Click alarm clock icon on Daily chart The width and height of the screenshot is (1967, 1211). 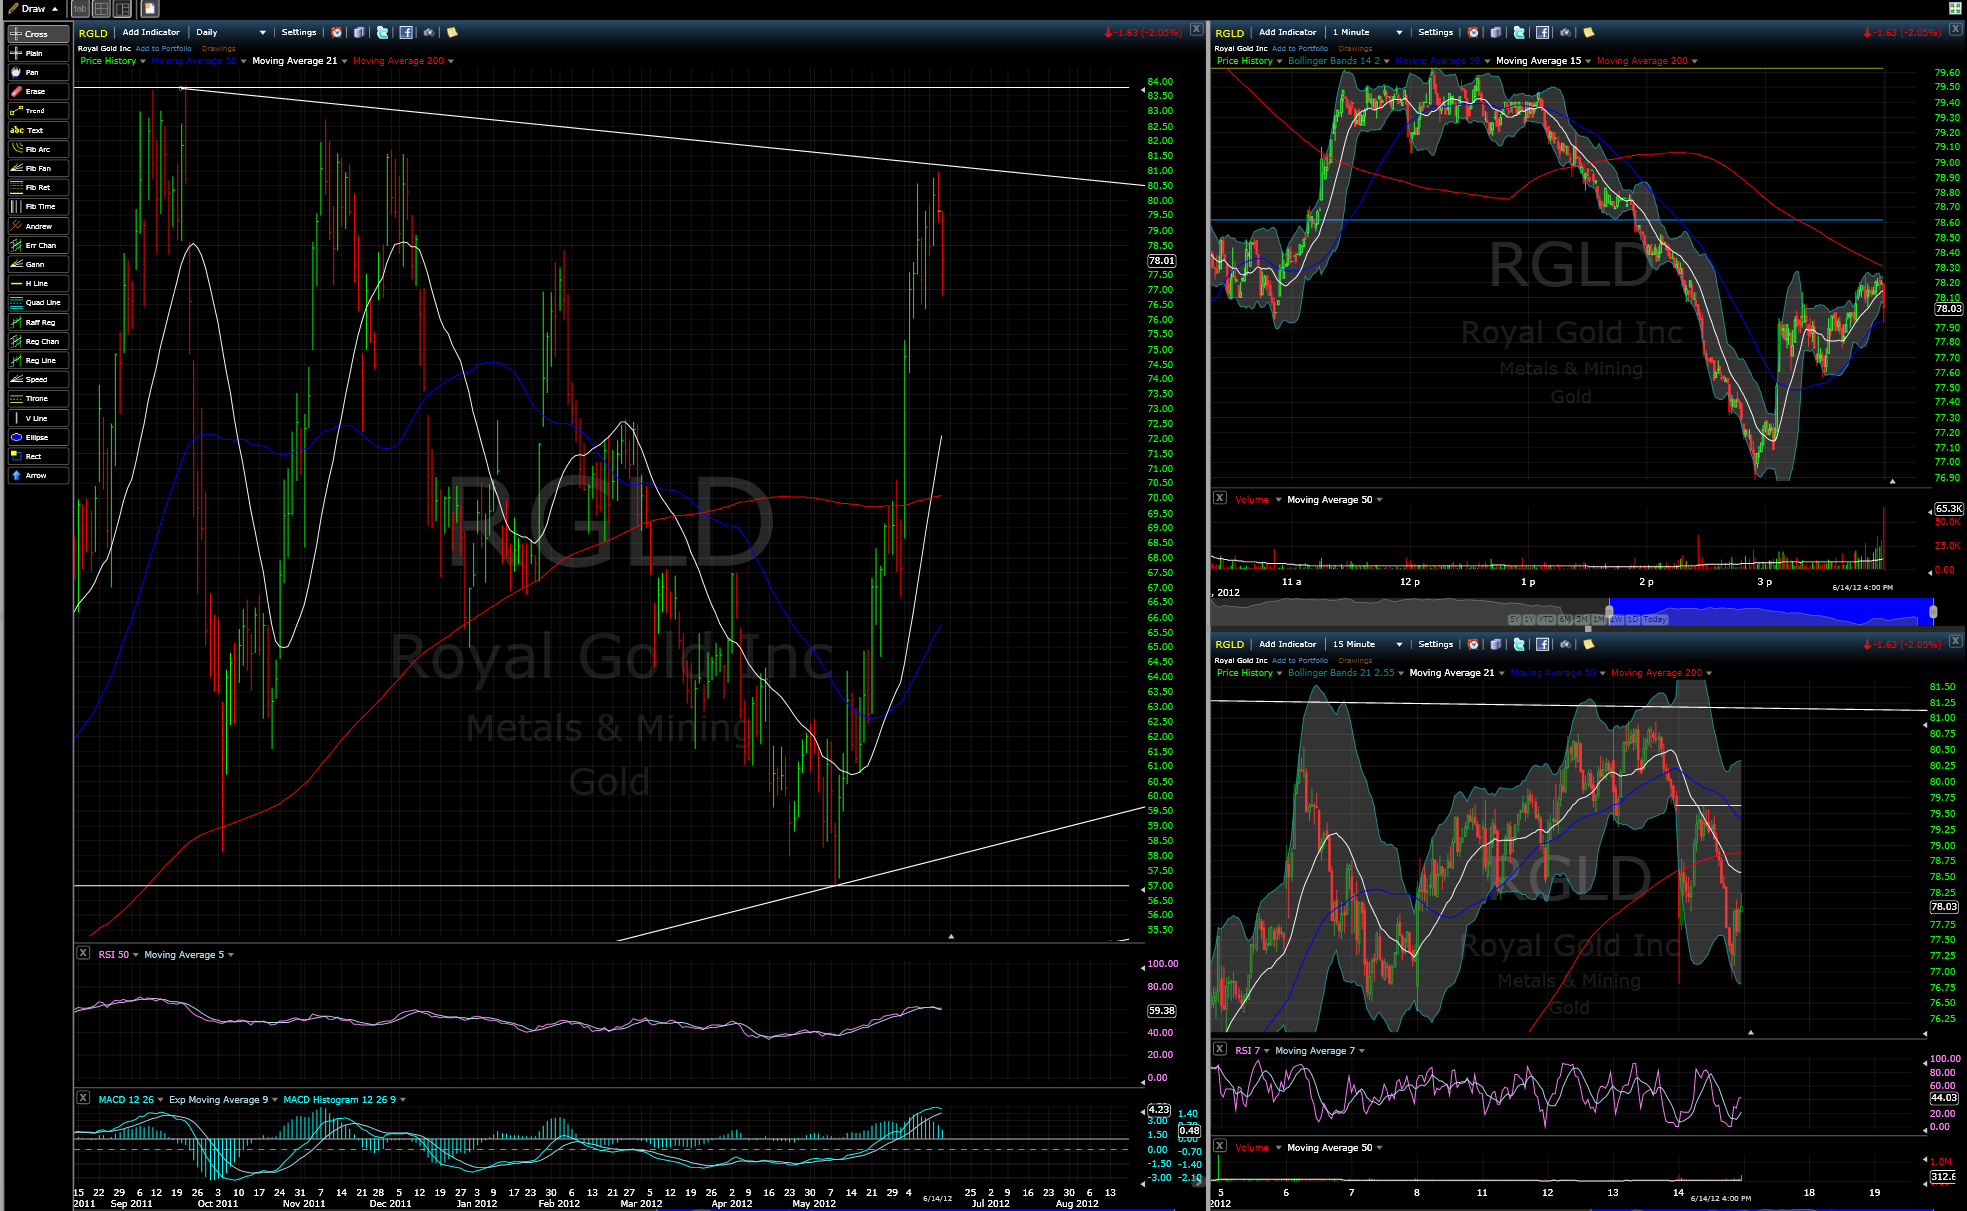(x=337, y=32)
